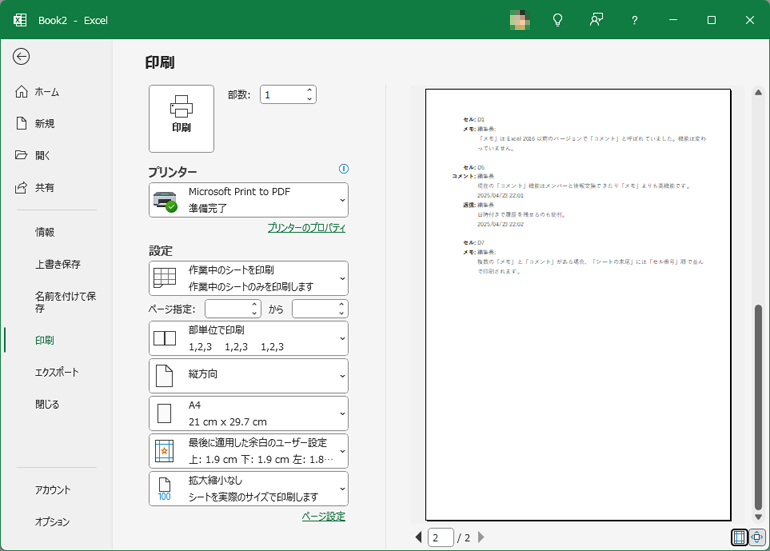Screen dimensions: 770x551
Task: Open プリンターのプロパティ link
Action: (306, 228)
